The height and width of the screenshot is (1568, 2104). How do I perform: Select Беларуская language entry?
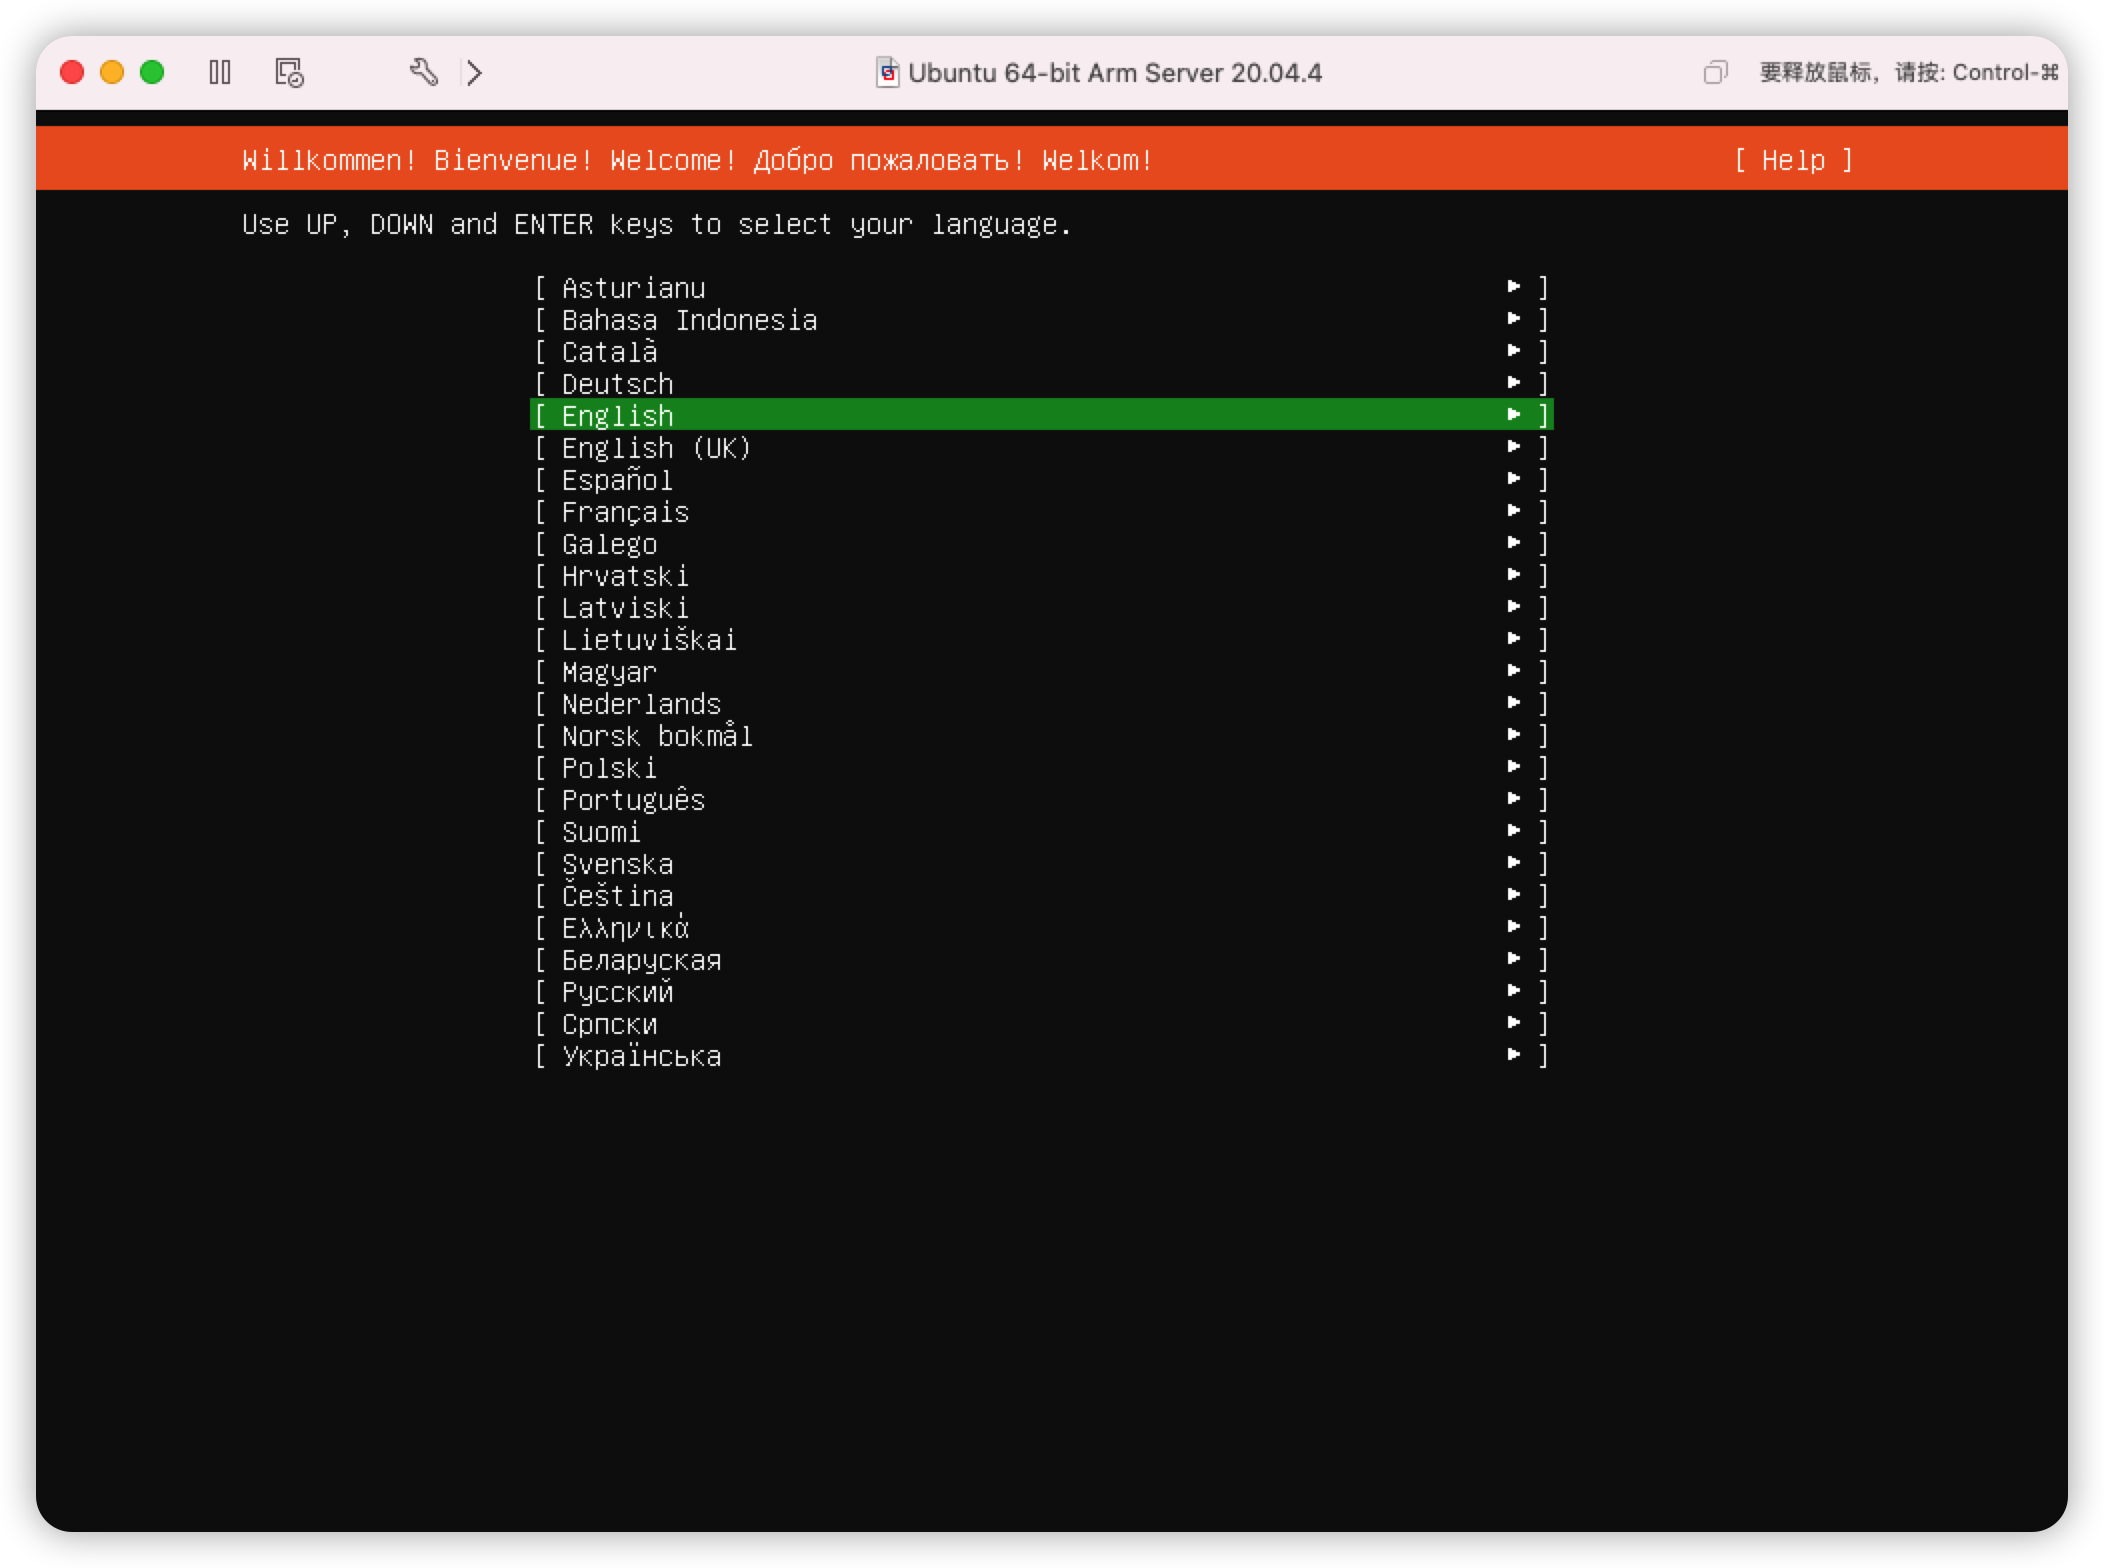(x=1041, y=960)
